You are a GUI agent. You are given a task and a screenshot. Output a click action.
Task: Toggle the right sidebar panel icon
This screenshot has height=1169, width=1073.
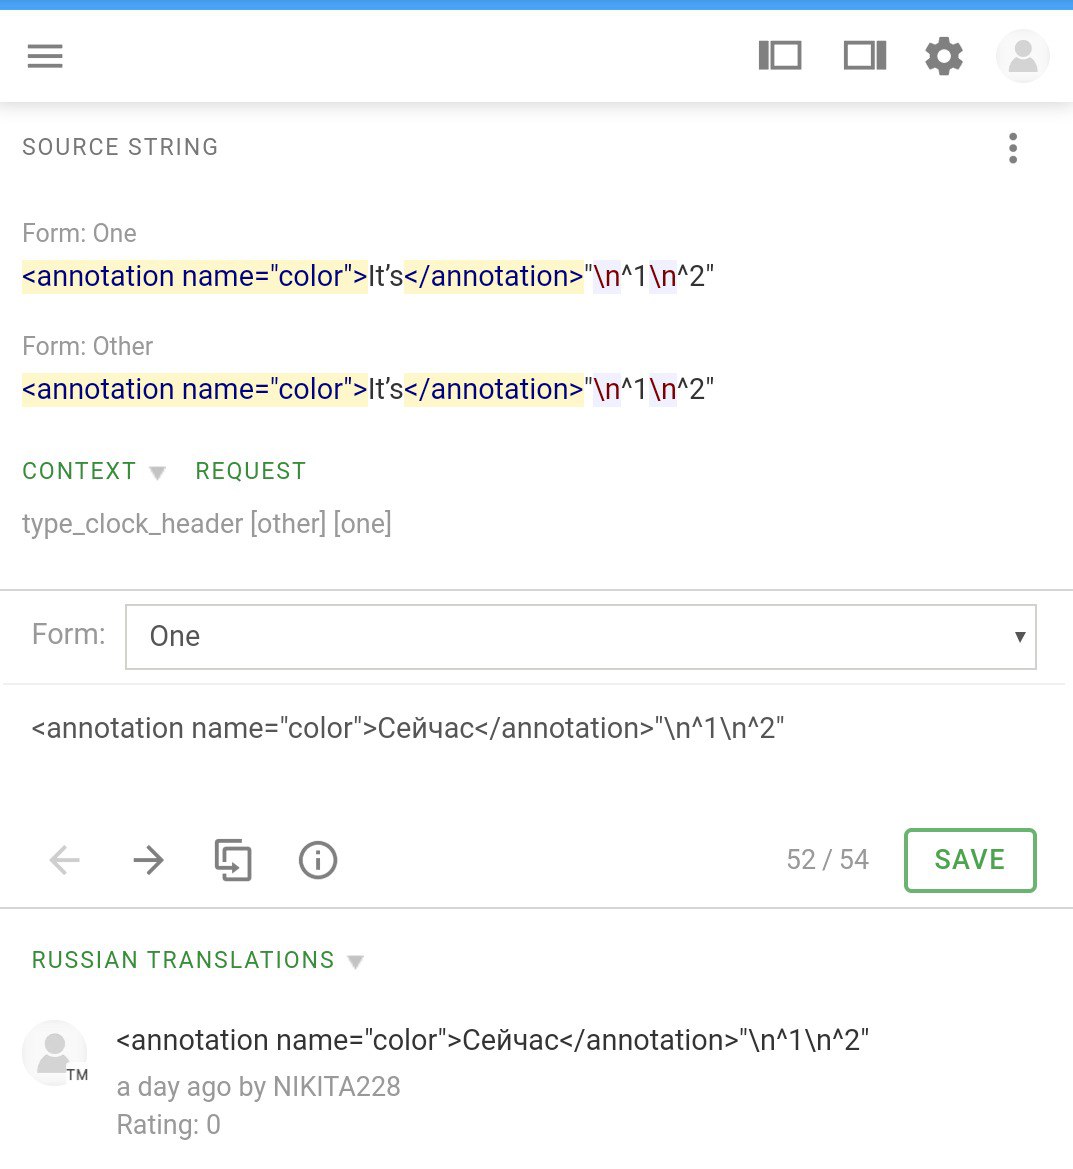click(865, 55)
